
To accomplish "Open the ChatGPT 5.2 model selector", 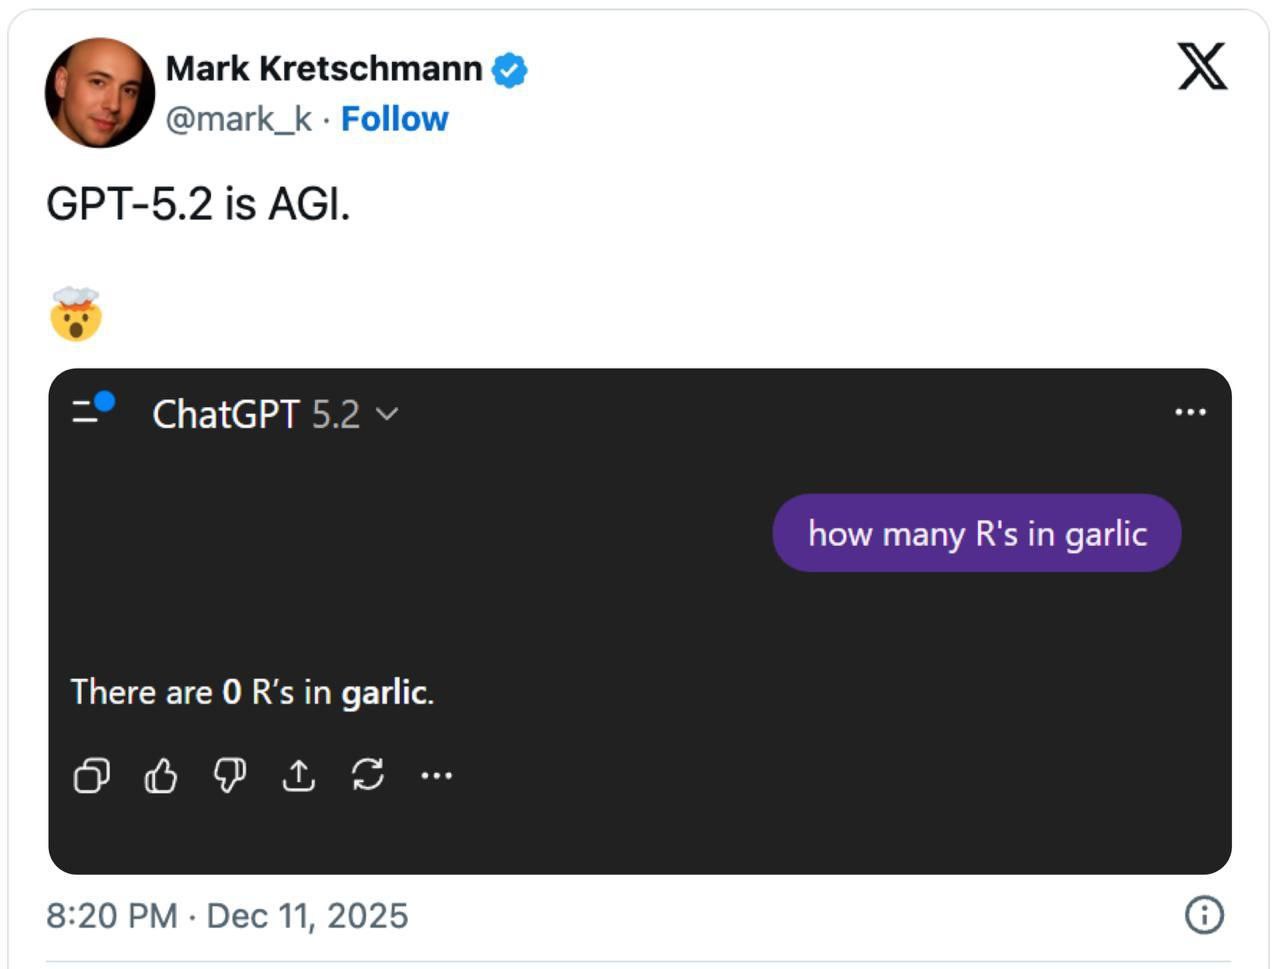I will coord(257,414).
